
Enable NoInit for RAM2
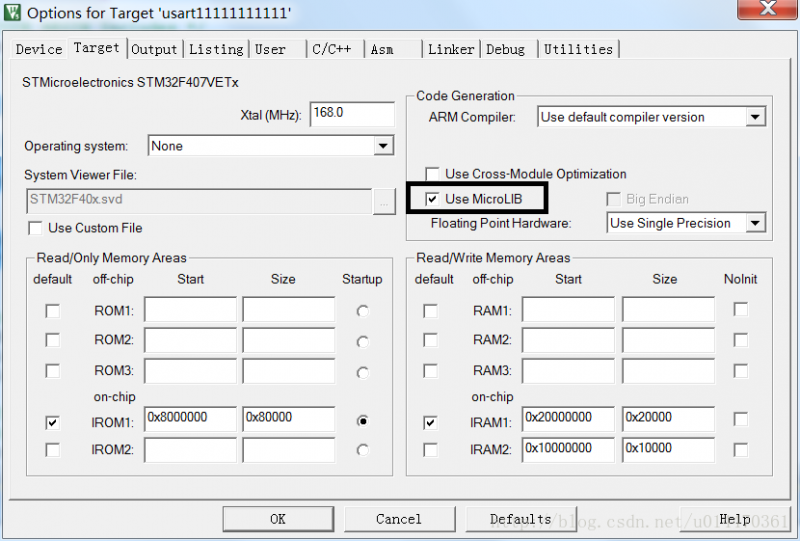click(x=741, y=340)
